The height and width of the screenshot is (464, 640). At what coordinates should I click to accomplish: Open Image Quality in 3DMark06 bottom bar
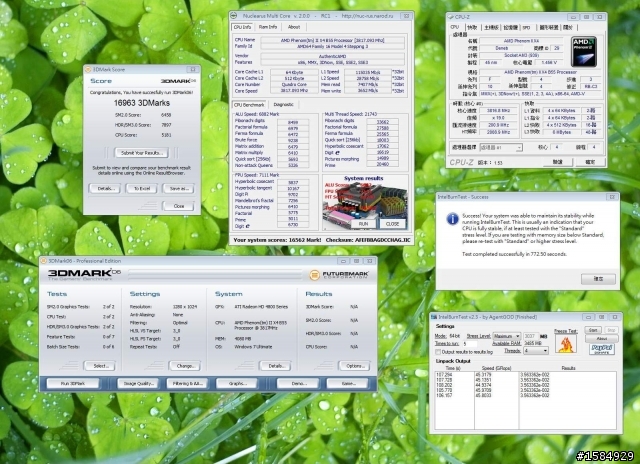click(x=138, y=383)
